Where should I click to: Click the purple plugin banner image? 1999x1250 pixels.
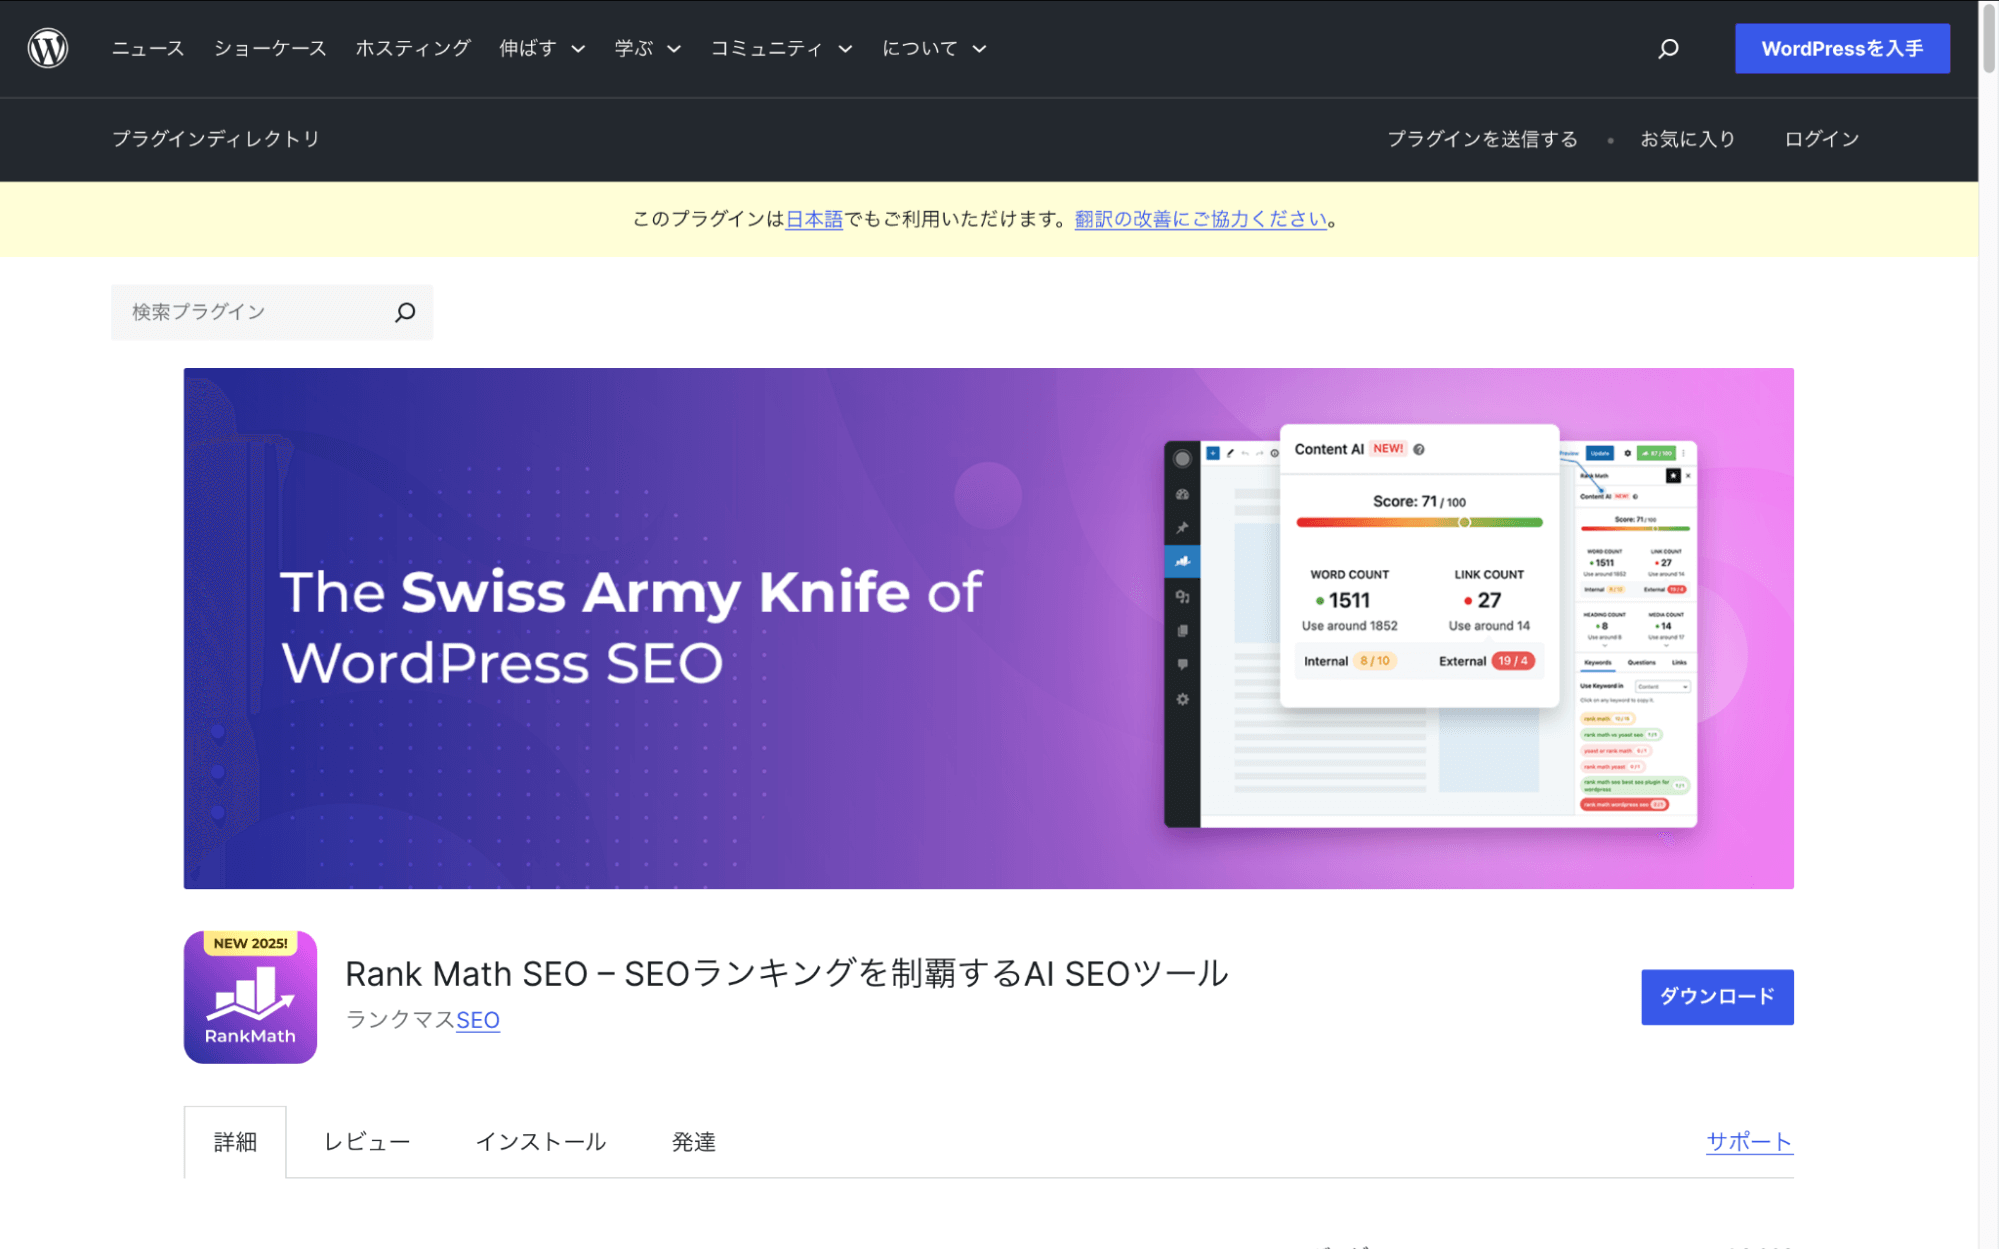click(988, 628)
